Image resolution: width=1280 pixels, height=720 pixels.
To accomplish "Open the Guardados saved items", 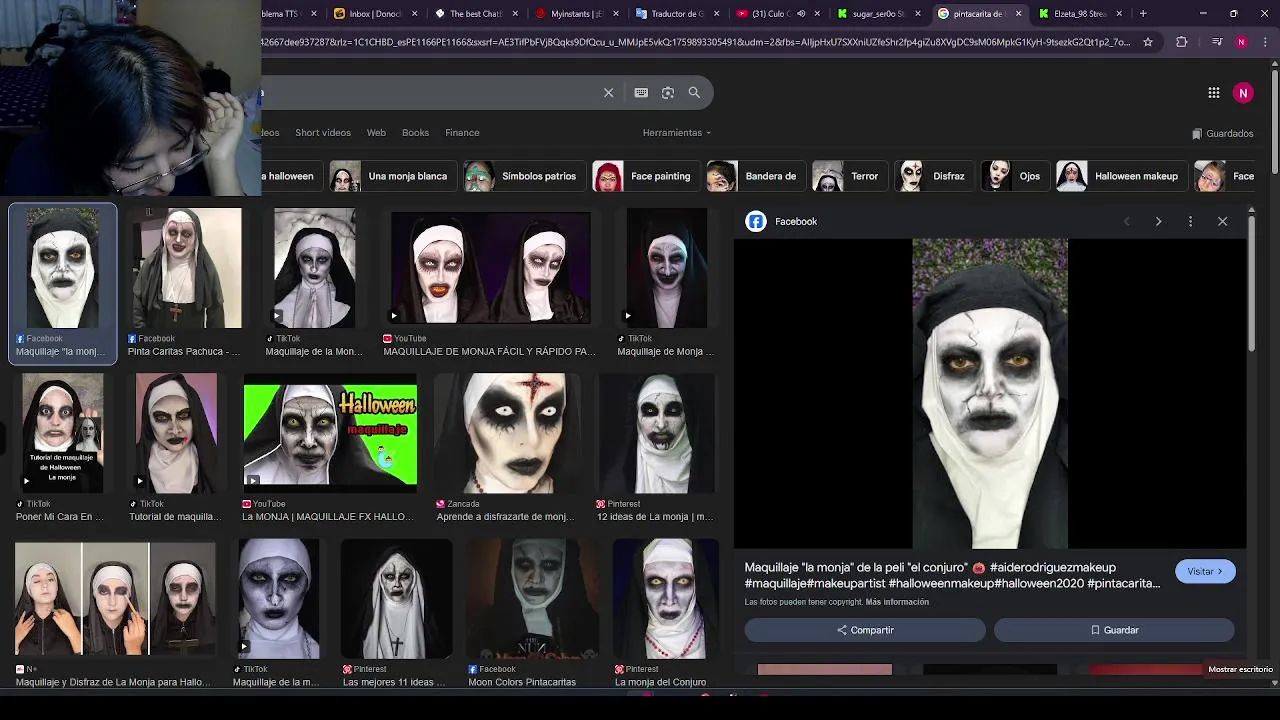I will tap(1223, 133).
